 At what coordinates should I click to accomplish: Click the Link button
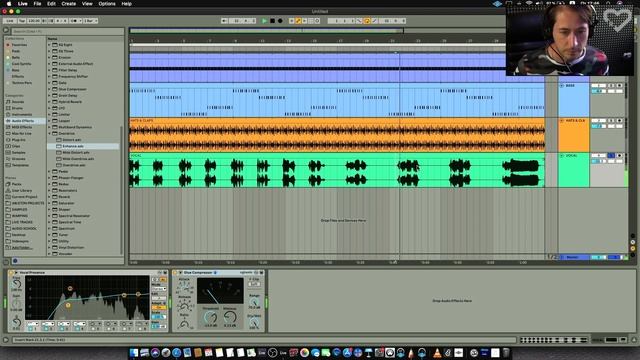coord(10,21)
